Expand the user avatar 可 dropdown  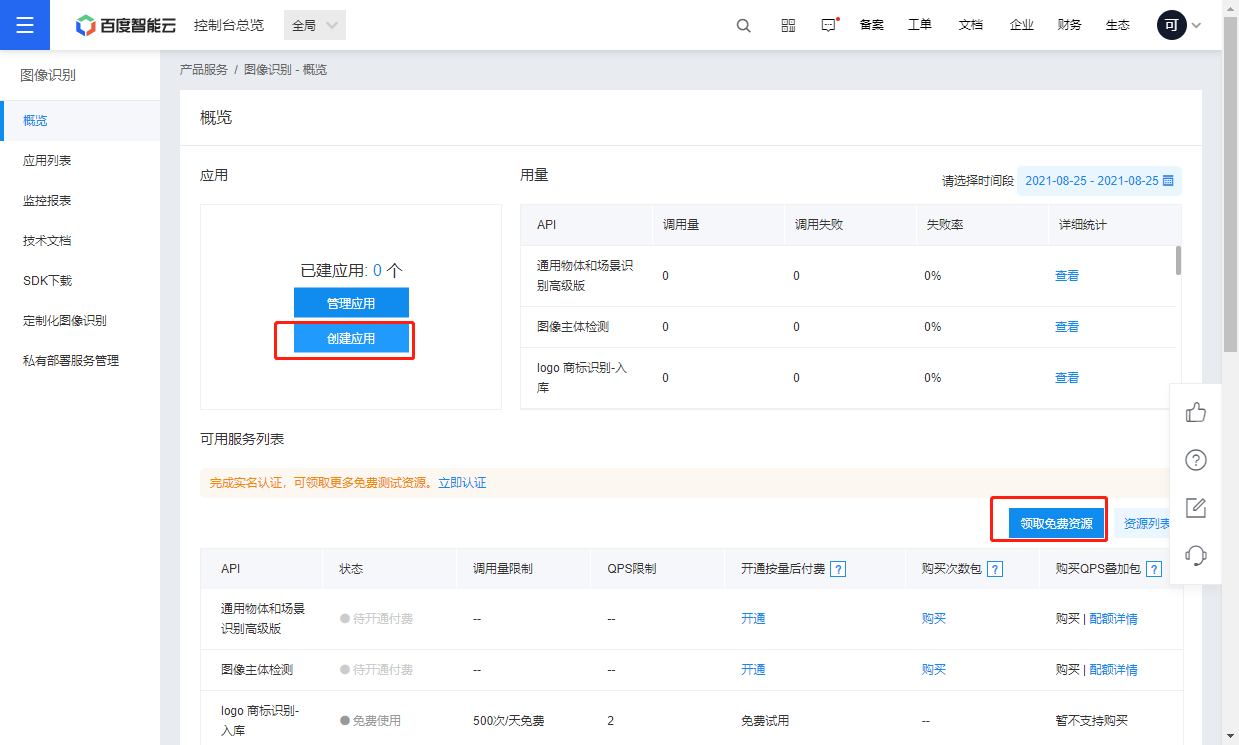pos(1180,25)
